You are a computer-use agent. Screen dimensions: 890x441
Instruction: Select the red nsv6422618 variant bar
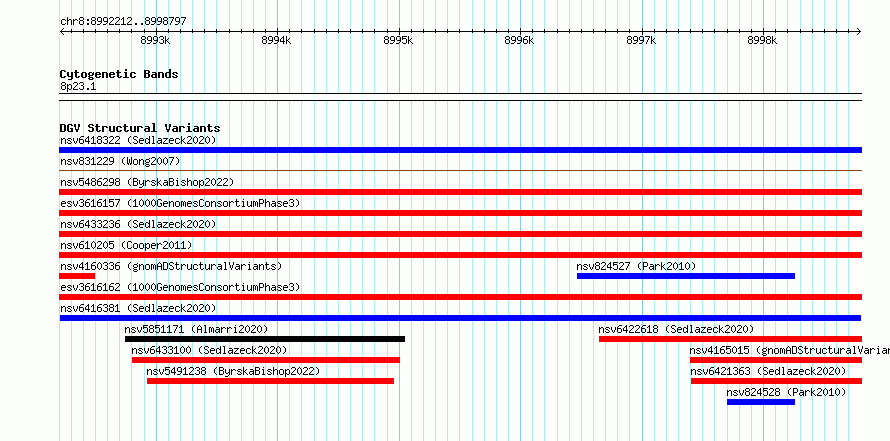pos(731,339)
